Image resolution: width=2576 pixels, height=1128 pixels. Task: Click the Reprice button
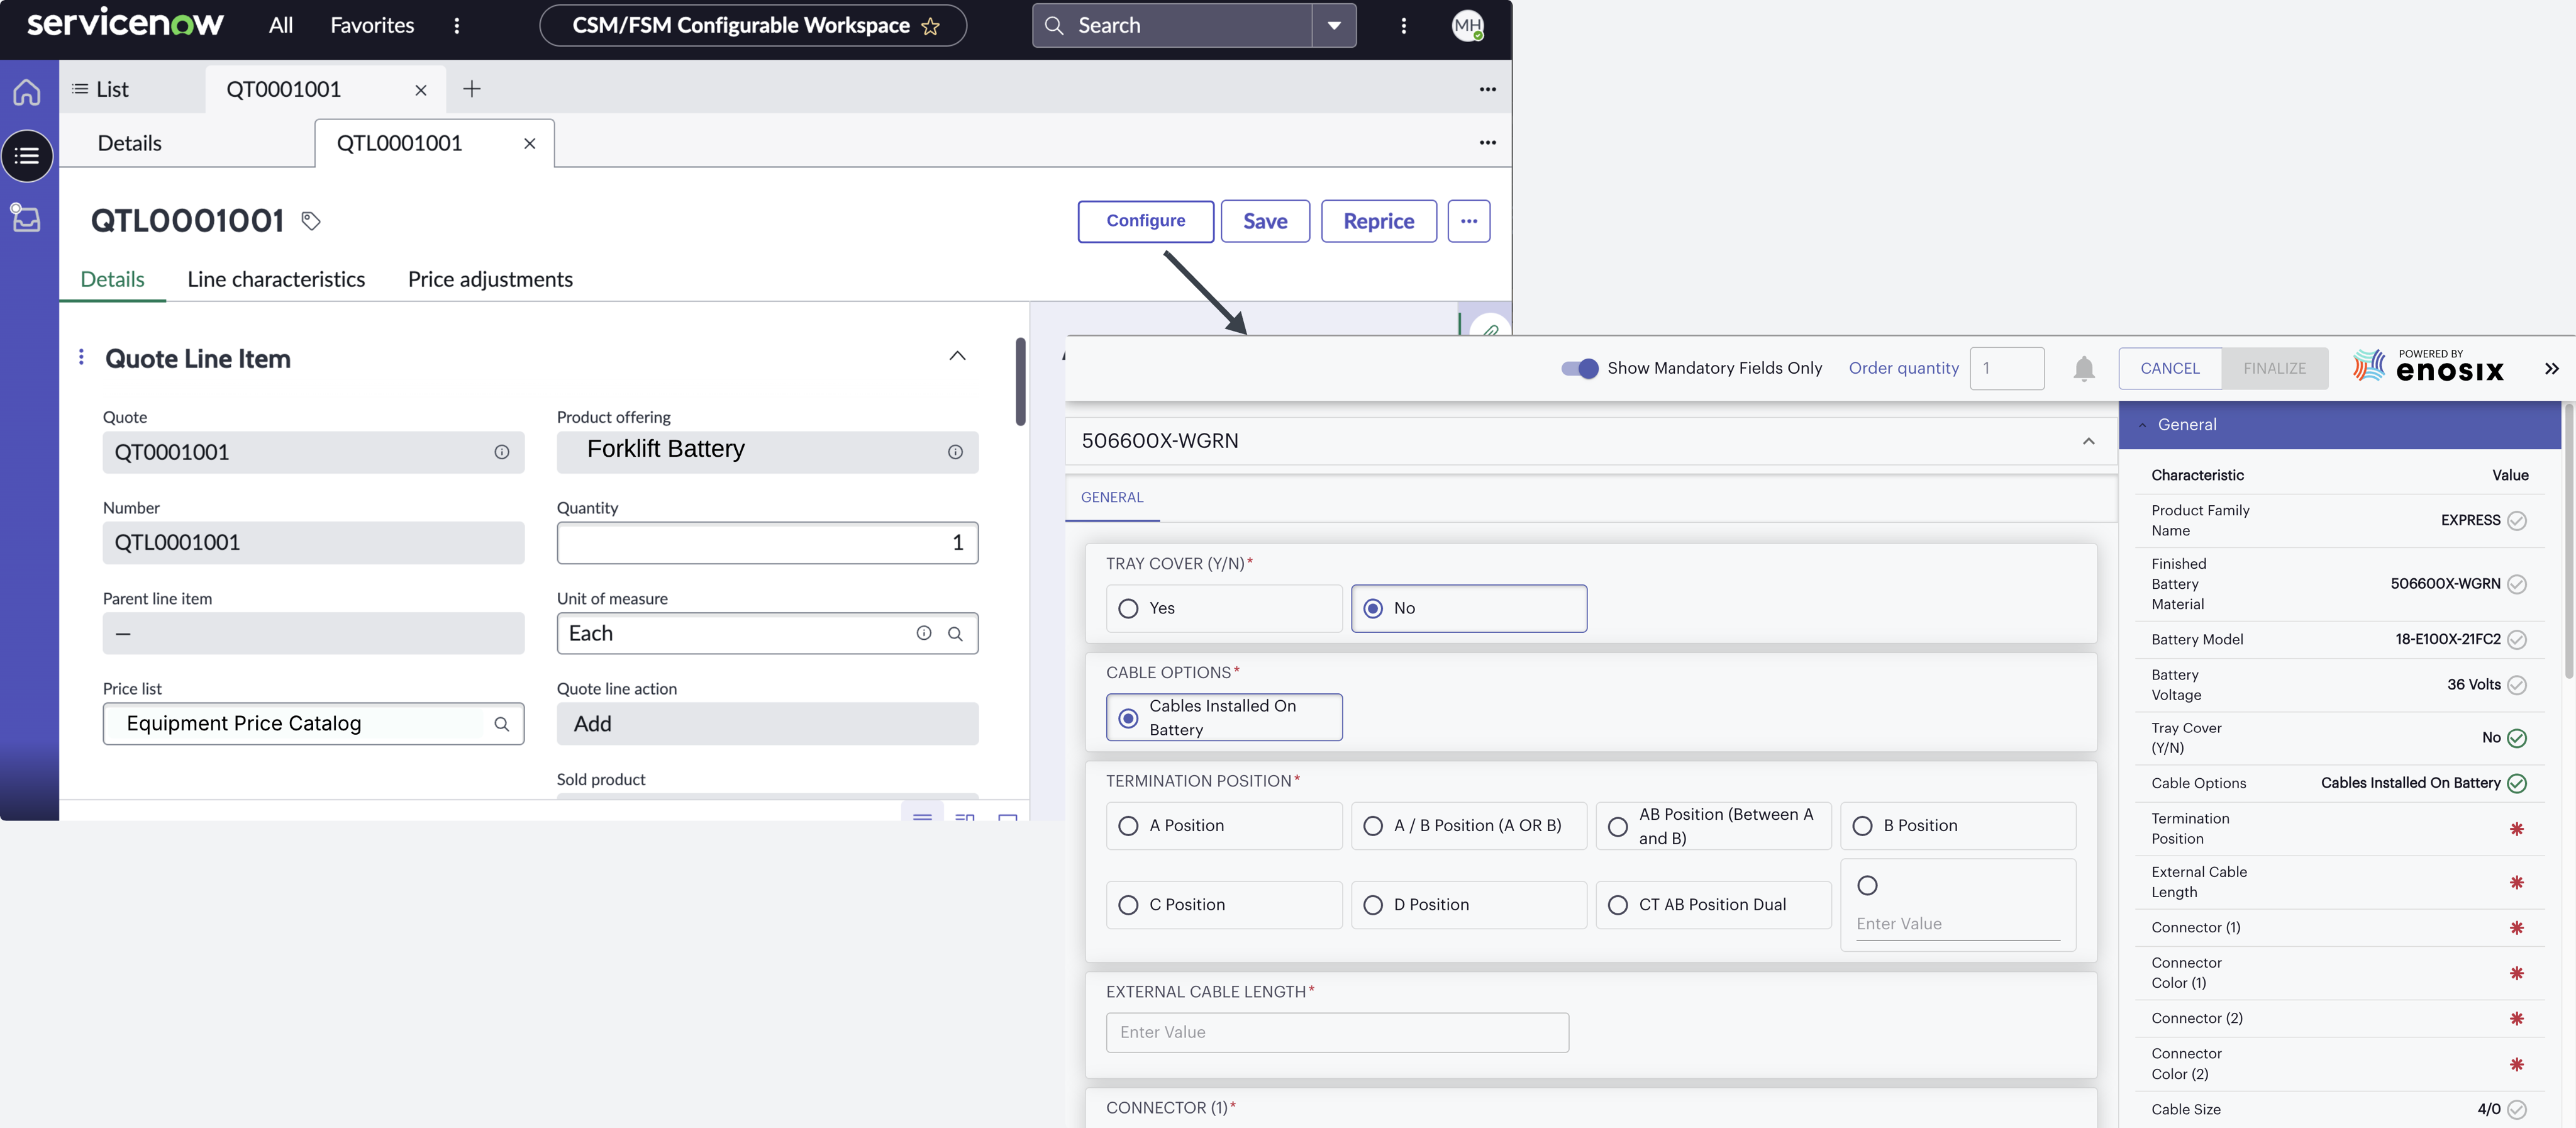(1379, 221)
